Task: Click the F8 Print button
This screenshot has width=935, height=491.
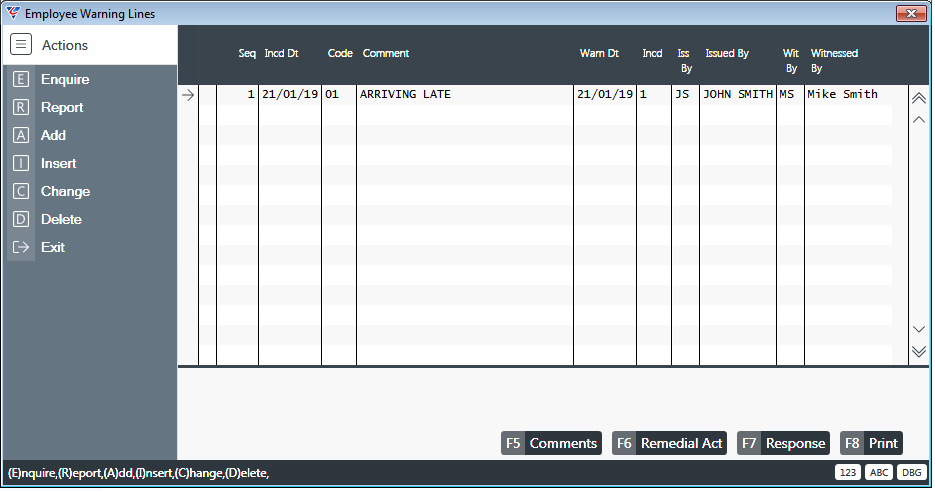Action: [871, 443]
